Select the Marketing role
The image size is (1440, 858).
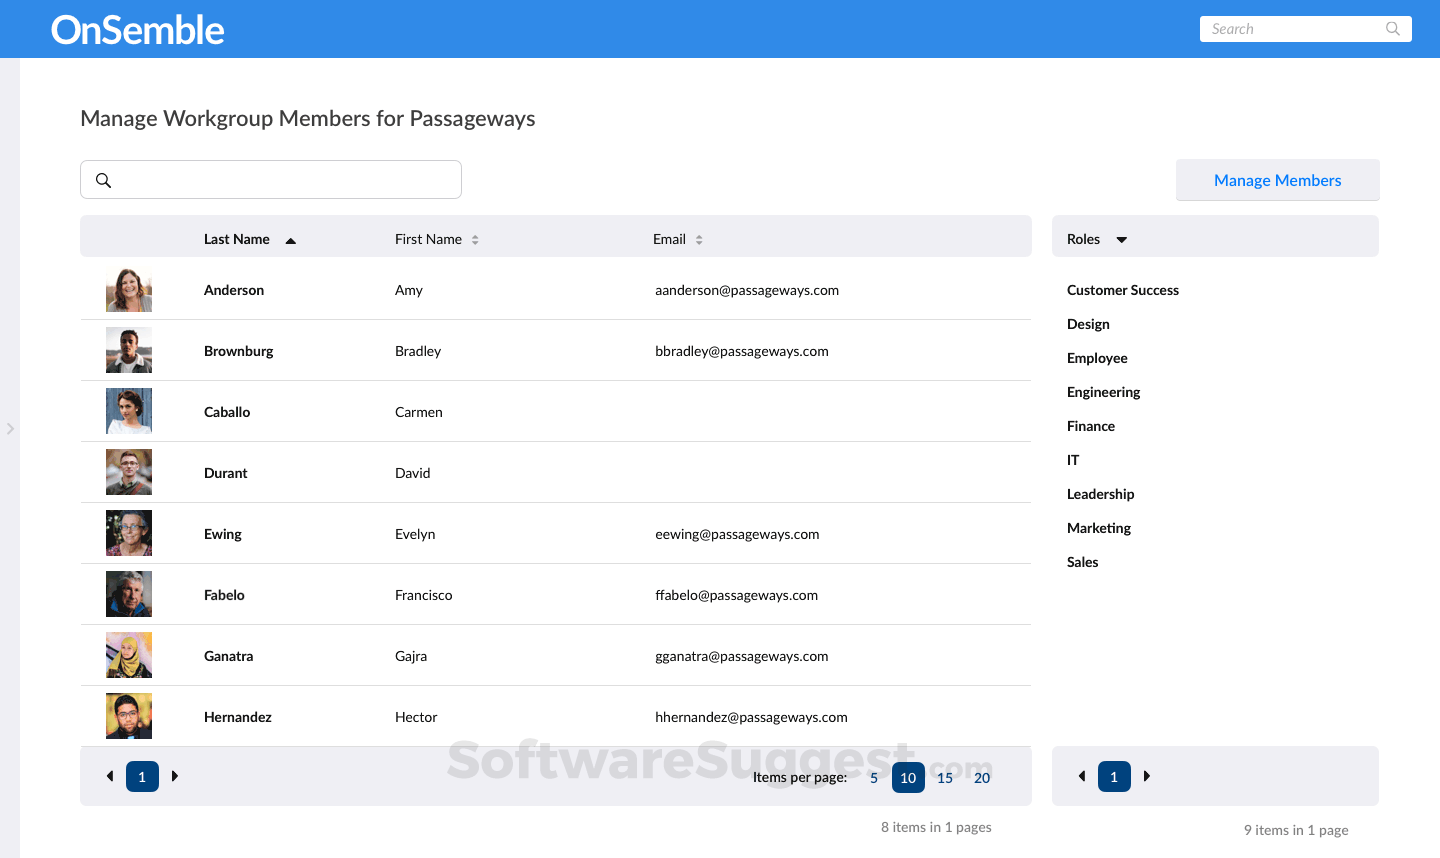(x=1098, y=528)
